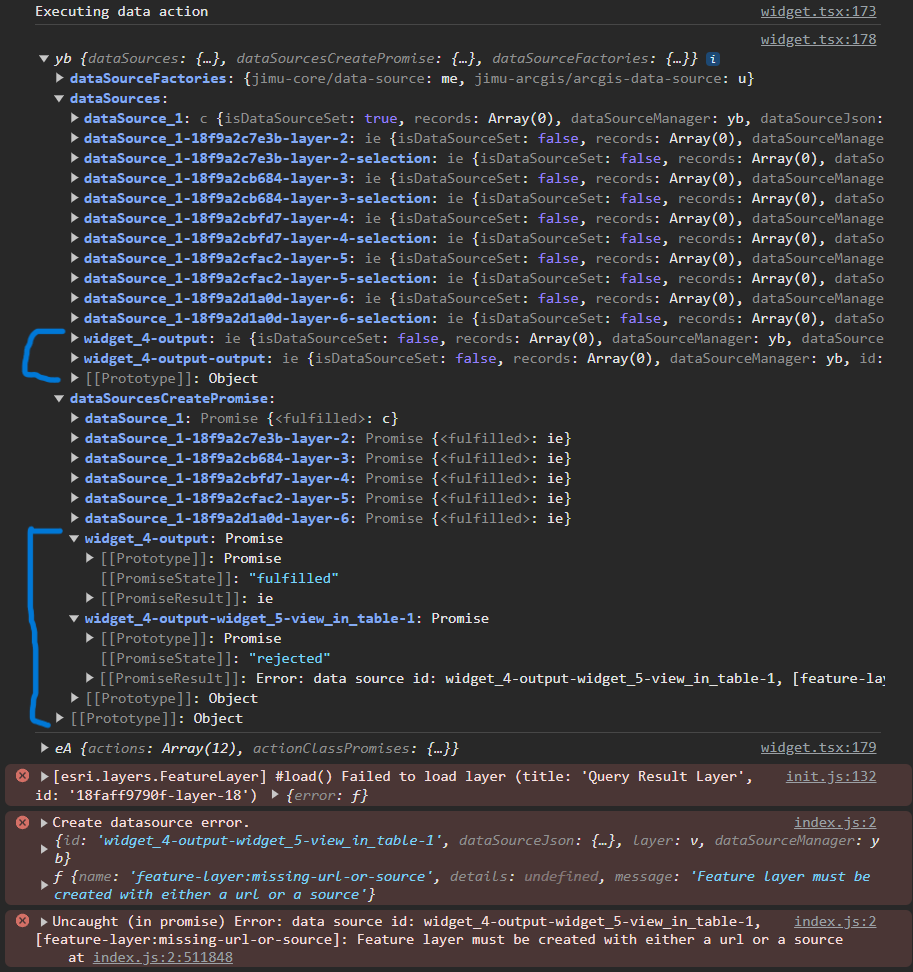Click the "Executing data action" log message

click(x=121, y=12)
